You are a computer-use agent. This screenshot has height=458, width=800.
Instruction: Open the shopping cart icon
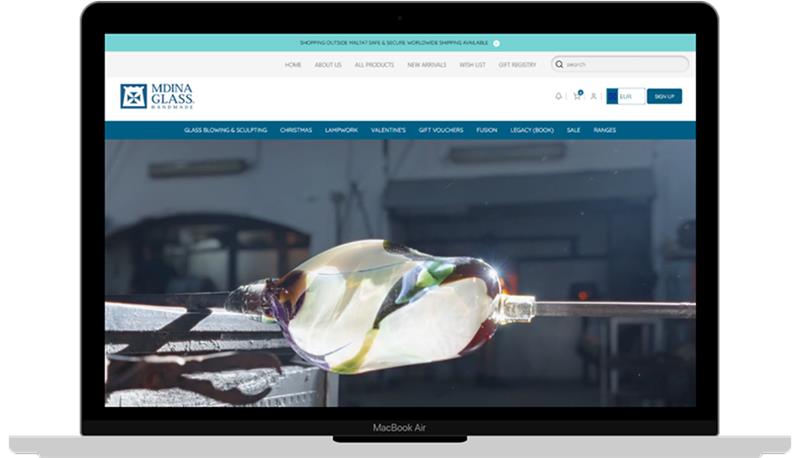(577, 96)
